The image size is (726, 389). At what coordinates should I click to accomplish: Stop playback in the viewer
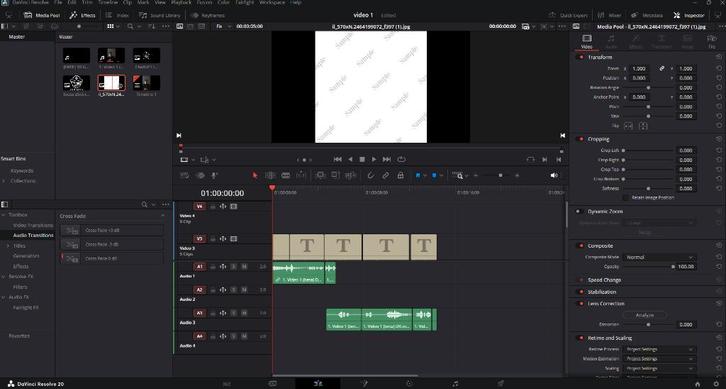[x=362, y=159]
